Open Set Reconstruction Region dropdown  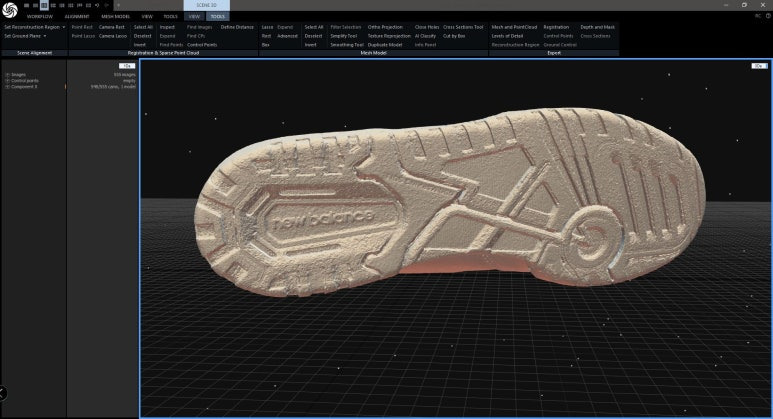point(35,27)
